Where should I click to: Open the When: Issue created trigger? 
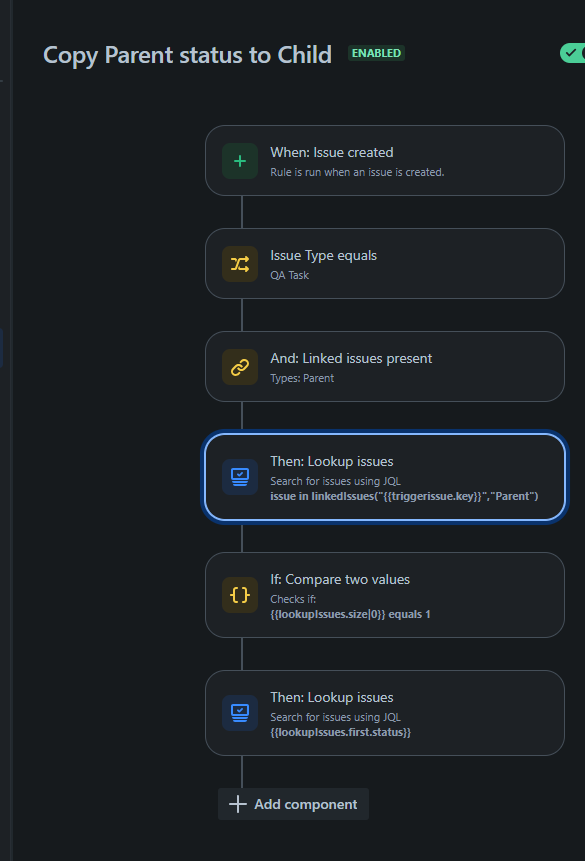tap(385, 160)
